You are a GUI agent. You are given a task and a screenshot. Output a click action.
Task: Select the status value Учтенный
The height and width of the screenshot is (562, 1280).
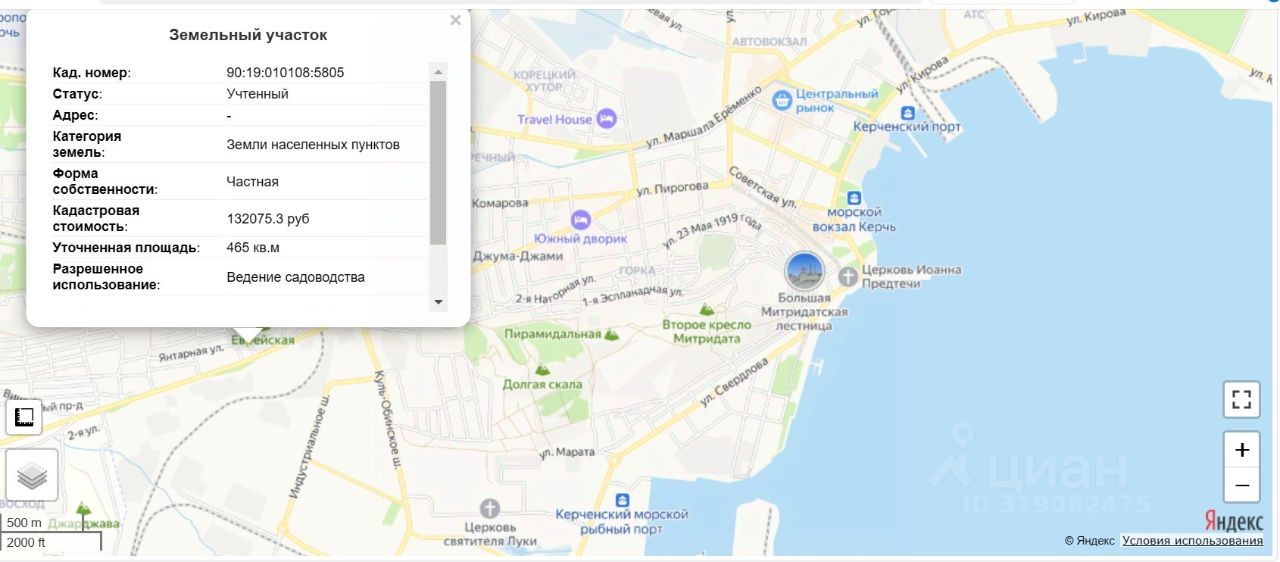257,94
